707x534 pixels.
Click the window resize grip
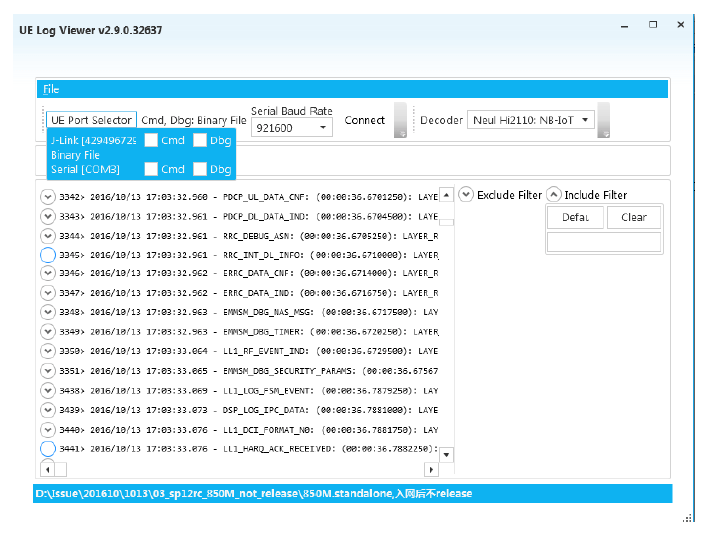pyautogui.click(x=688, y=519)
